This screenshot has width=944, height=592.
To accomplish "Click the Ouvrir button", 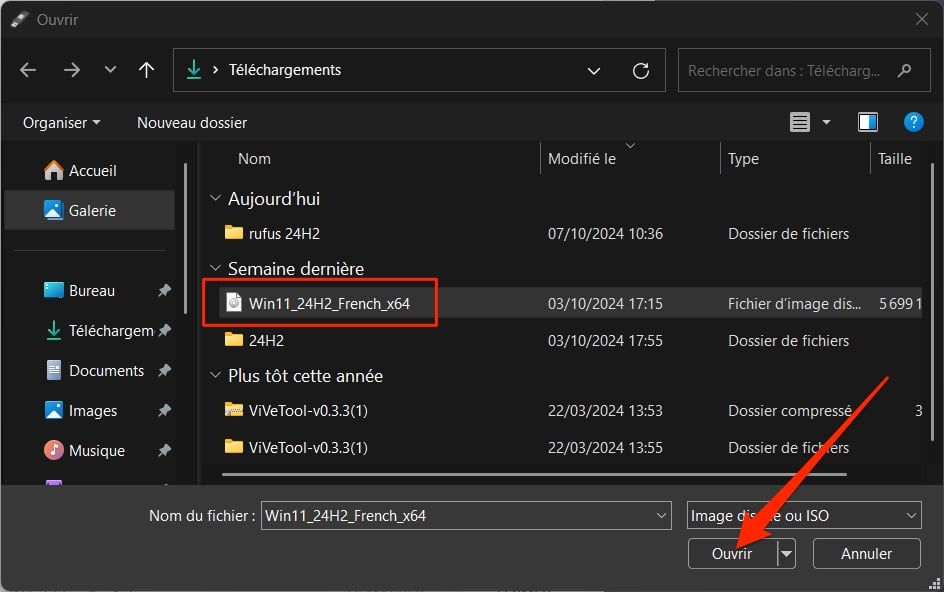I will [x=731, y=553].
